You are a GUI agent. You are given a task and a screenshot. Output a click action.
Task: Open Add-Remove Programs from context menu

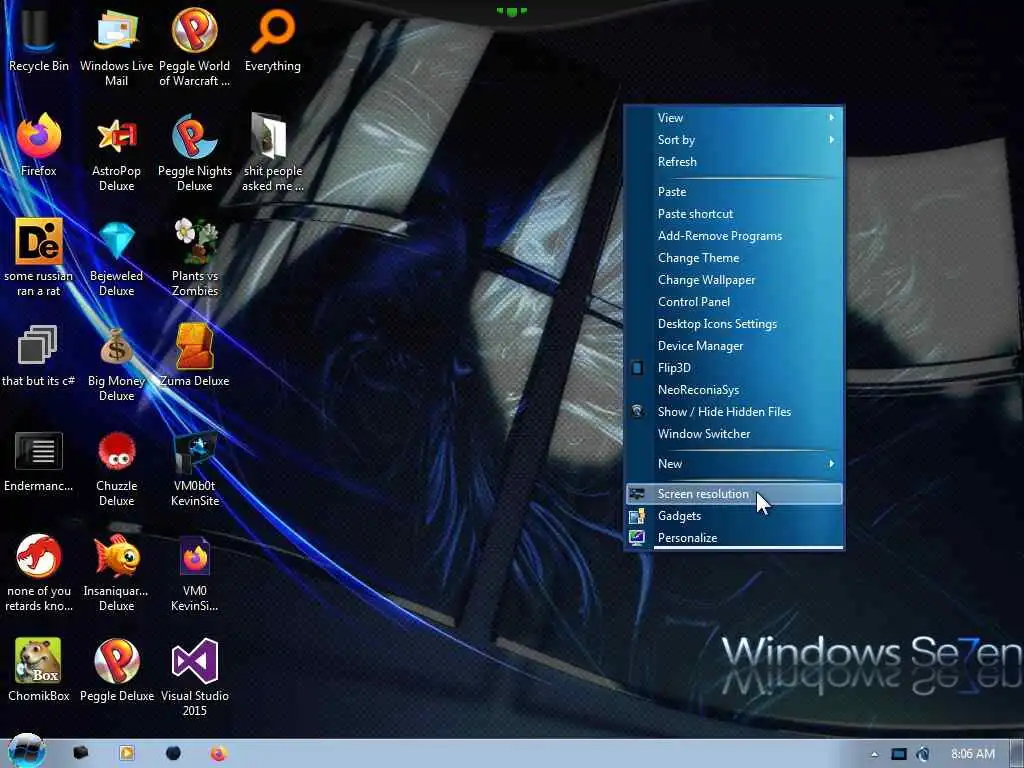(734, 236)
